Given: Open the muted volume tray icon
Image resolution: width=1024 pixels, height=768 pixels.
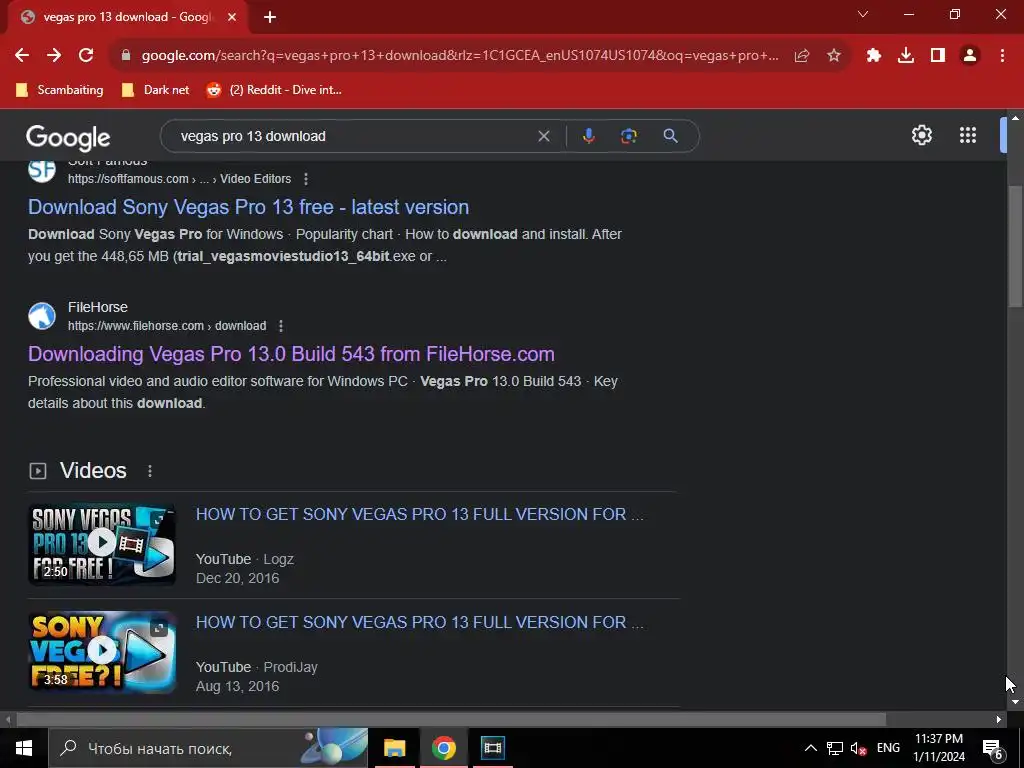Looking at the screenshot, I should coord(859,748).
